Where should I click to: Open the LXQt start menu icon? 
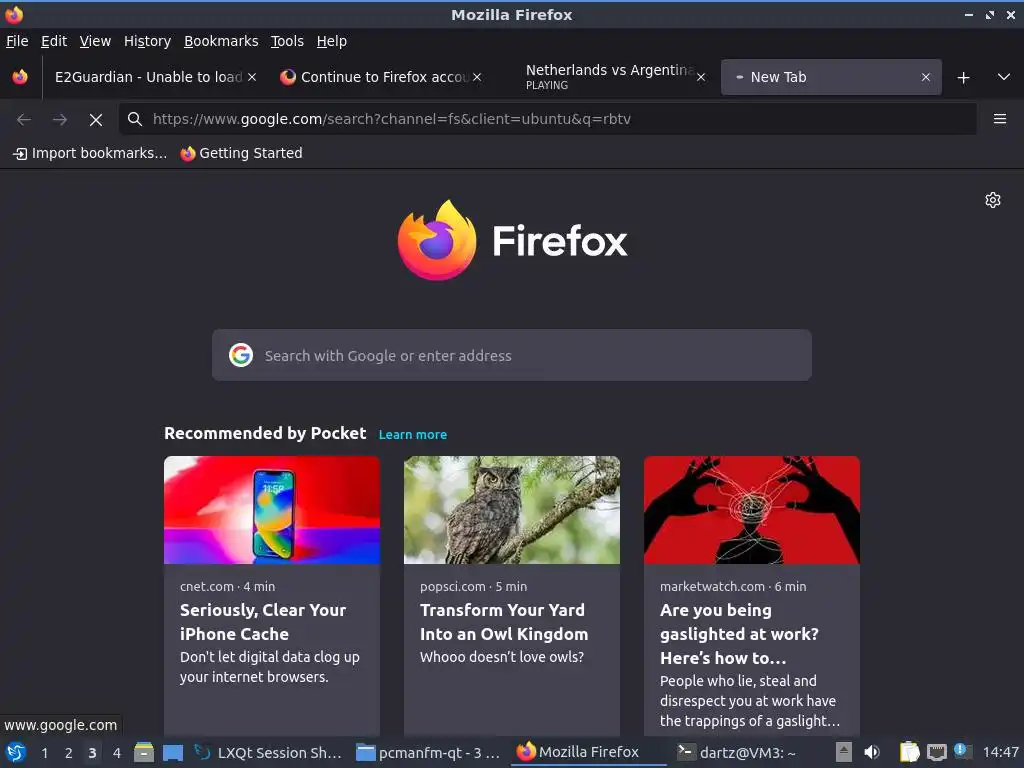tap(16, 753)
